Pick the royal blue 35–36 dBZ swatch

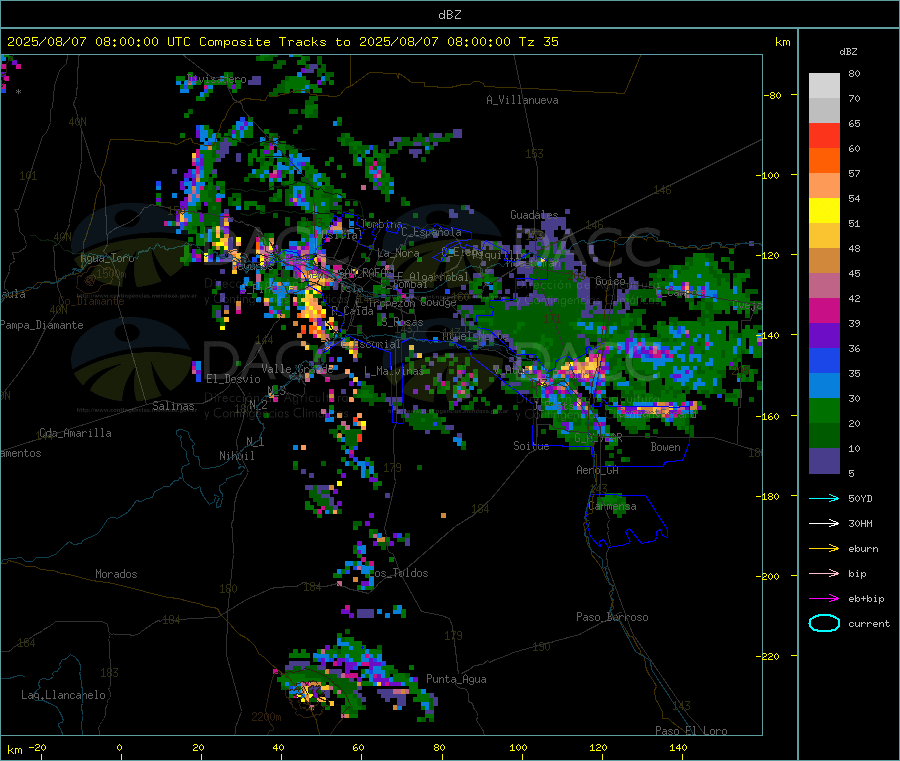824,361
